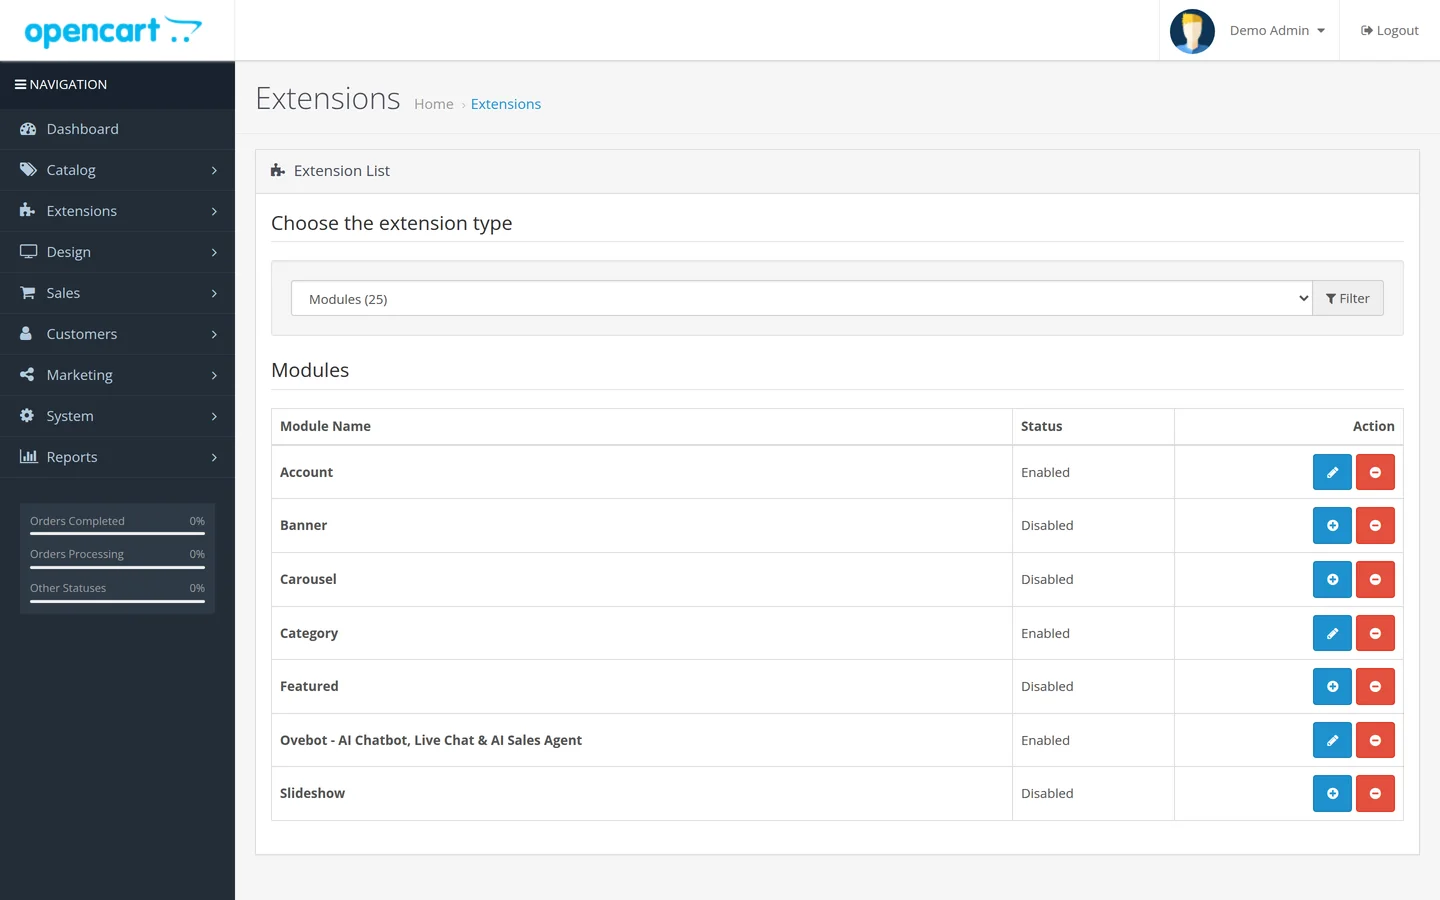Expand the Customers menu

pyautogui.click(x=117, y=334)
